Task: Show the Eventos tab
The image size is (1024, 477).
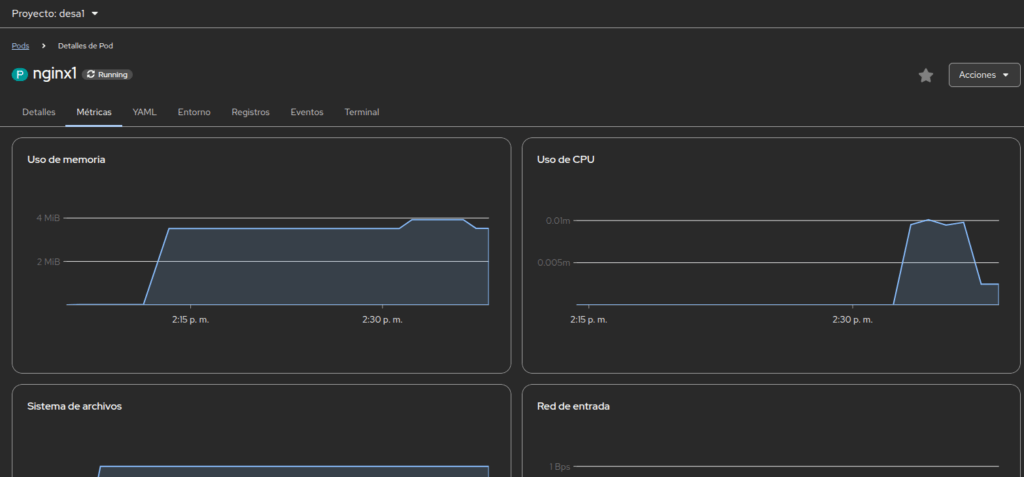Action: [307, 112]
